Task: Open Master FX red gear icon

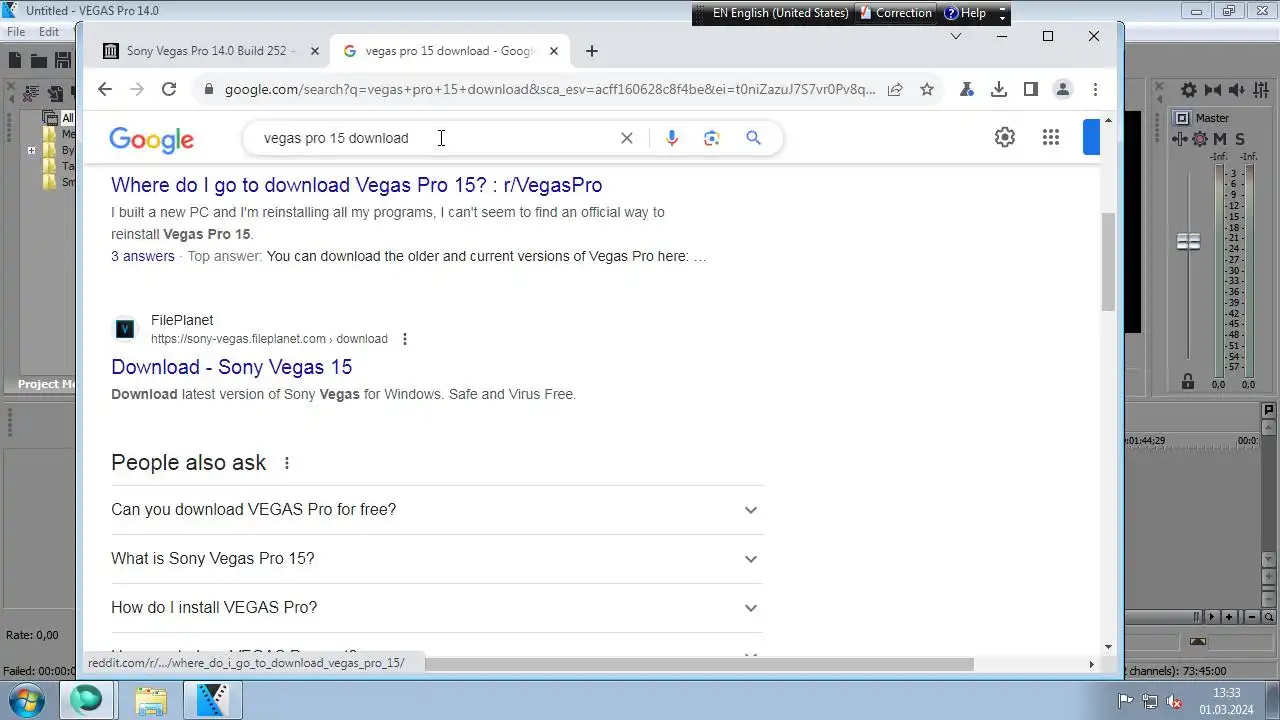Action: coord(1200,139)
